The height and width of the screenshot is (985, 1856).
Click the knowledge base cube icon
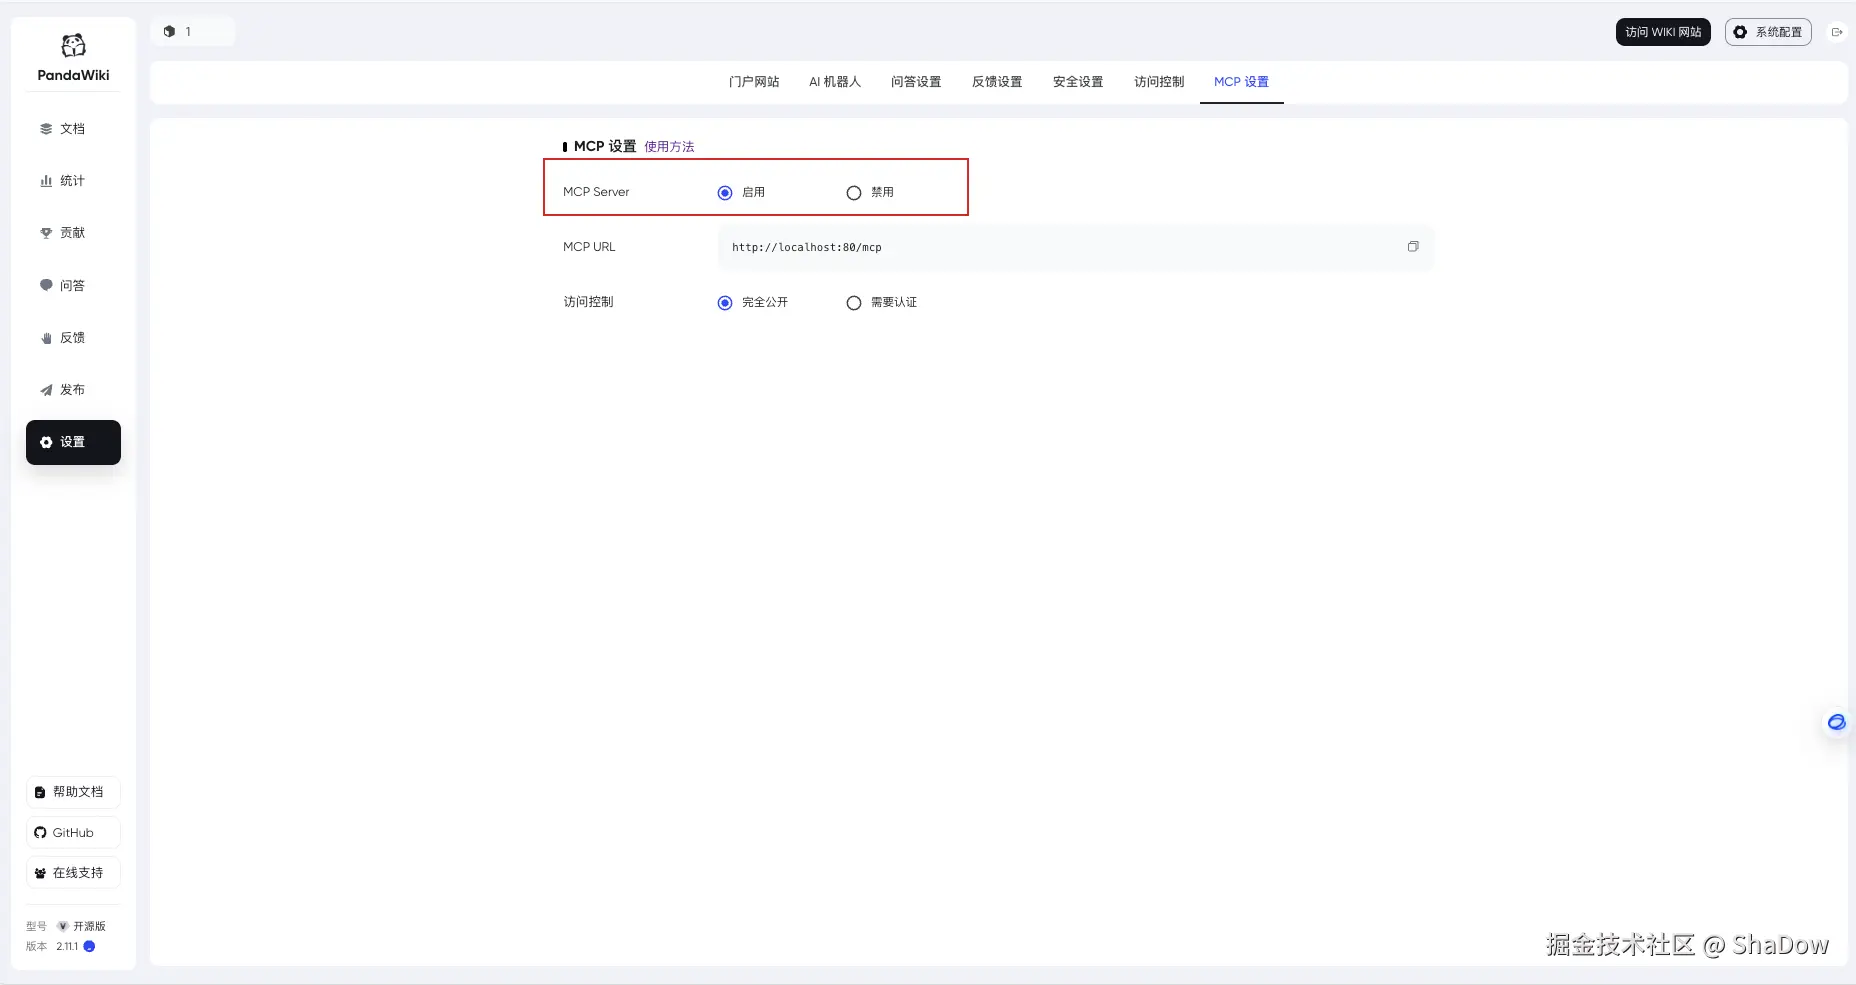169,32
